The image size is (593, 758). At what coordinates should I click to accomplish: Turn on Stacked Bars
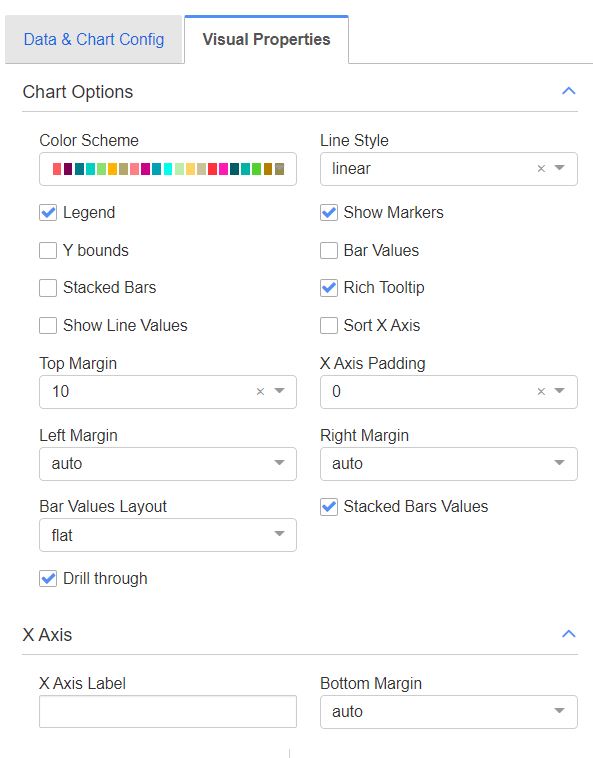[x=48, y=288]
